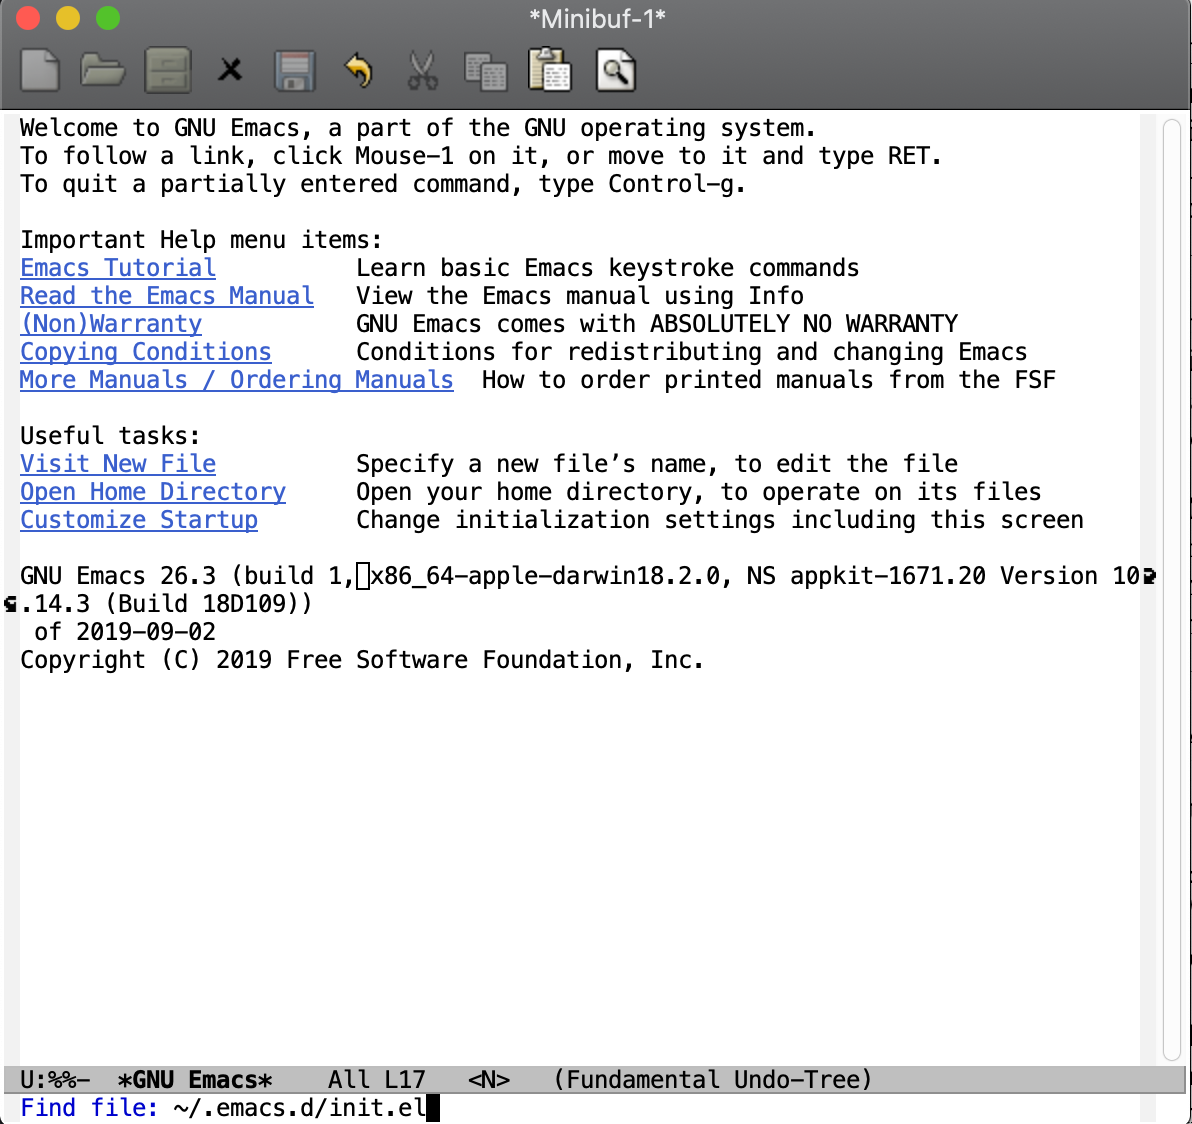Click More Manuals / Ordering Manuals
Screen dimensions: 1192x1124
(236, 379)
